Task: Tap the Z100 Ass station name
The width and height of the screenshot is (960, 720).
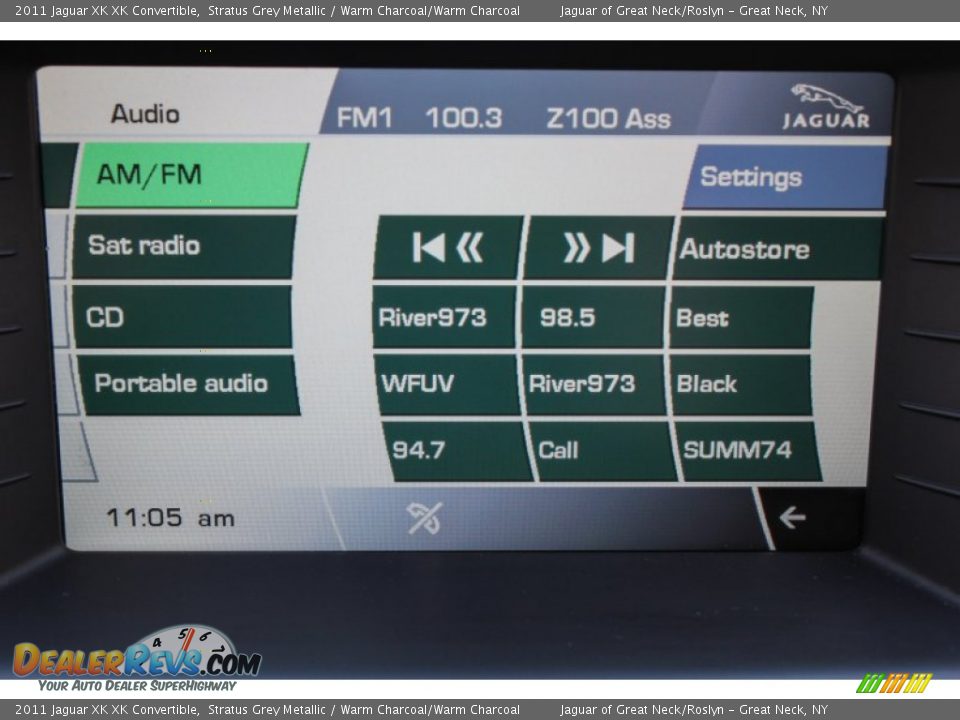Action: tap(609, 118)
